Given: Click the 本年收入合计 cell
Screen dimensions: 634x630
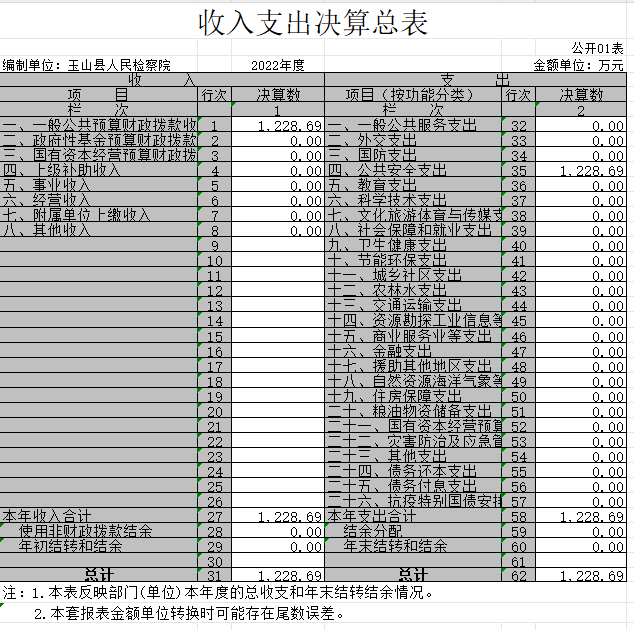Looking at the screenshot, I should (x=99, y=515).
